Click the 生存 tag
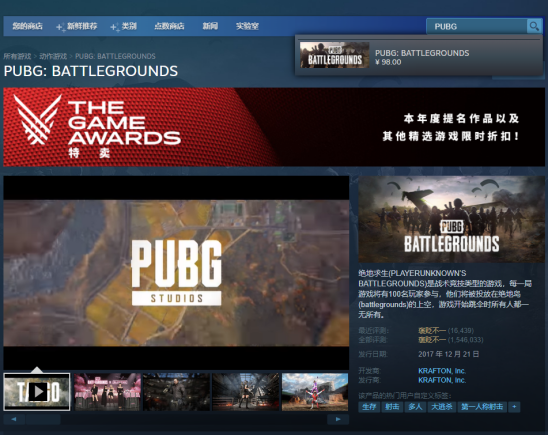 click(369, 407)
